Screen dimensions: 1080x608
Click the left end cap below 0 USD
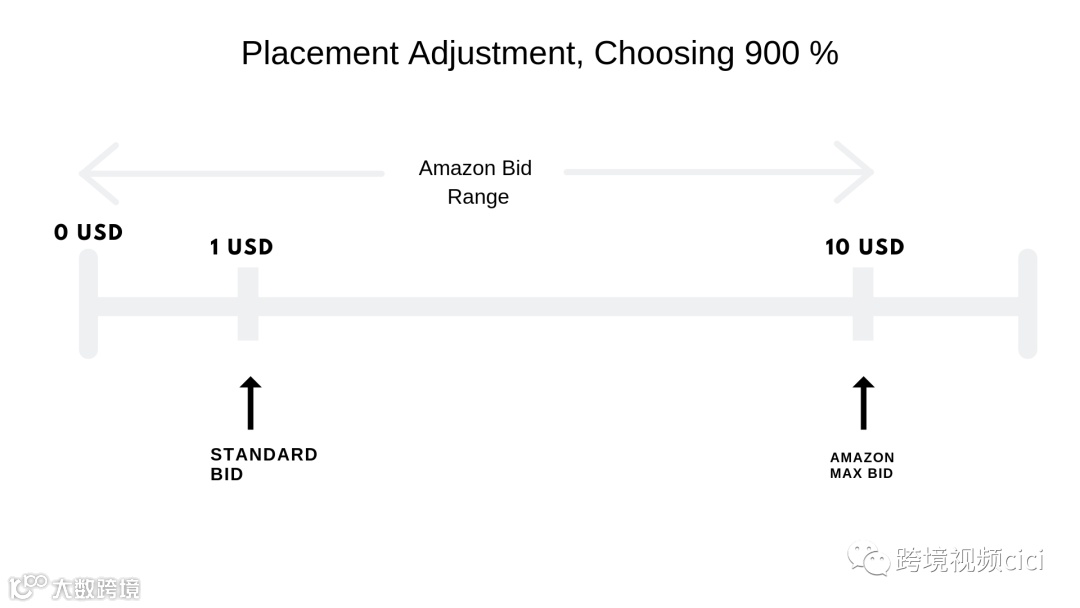pyautogui.click(x=88, y=303)
